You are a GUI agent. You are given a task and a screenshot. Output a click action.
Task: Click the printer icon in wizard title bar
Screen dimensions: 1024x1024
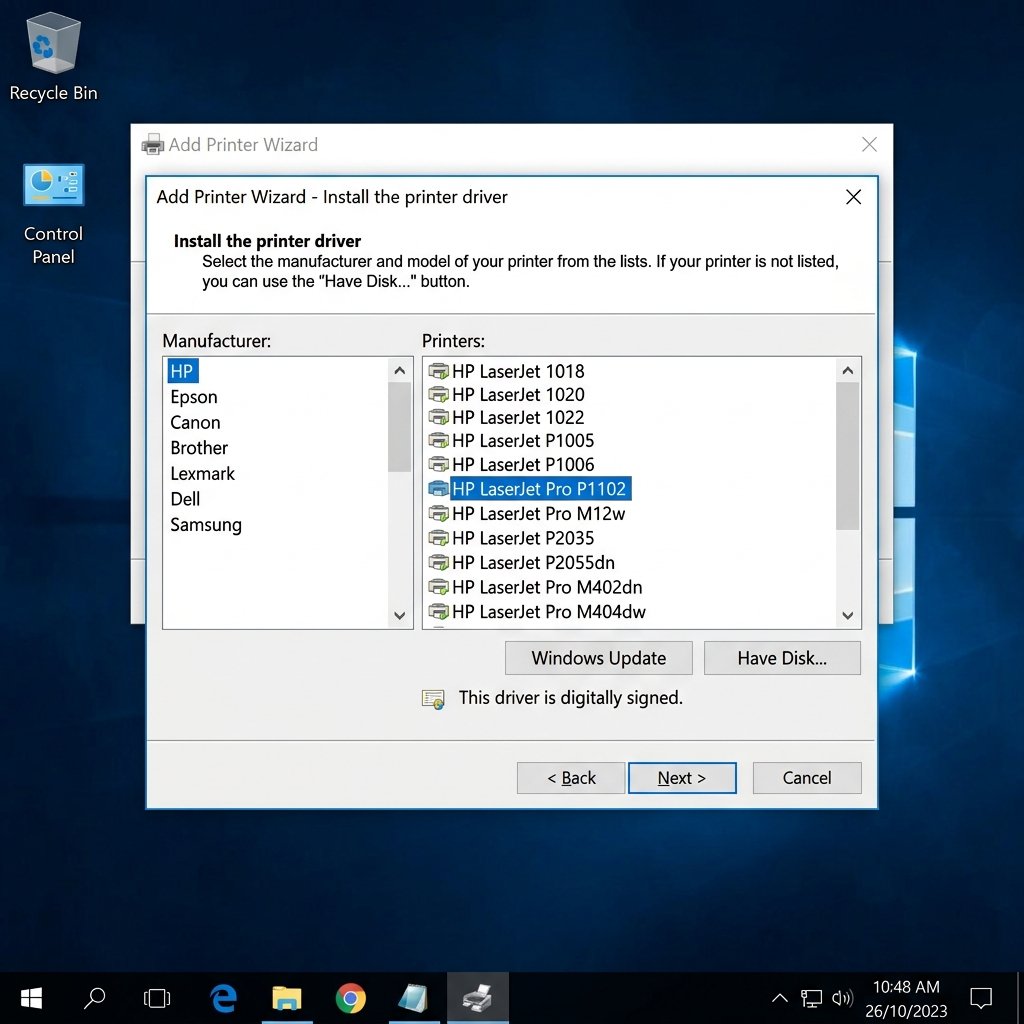tap(153, 144)
